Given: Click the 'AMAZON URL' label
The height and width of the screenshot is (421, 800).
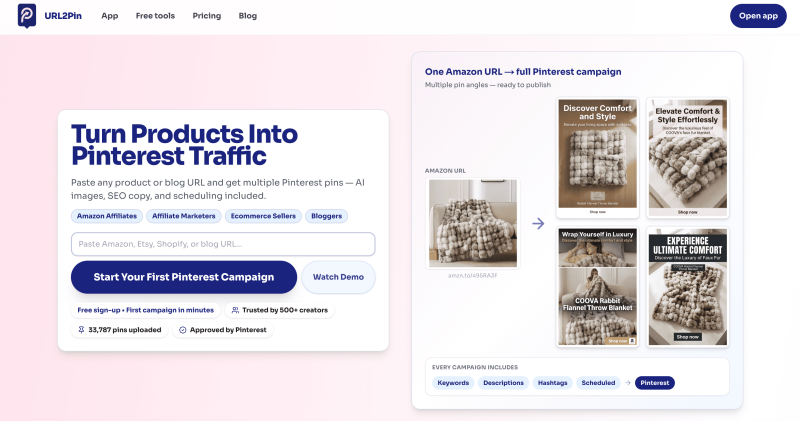Looking at the screenshot, I should [x=445, y=171].
